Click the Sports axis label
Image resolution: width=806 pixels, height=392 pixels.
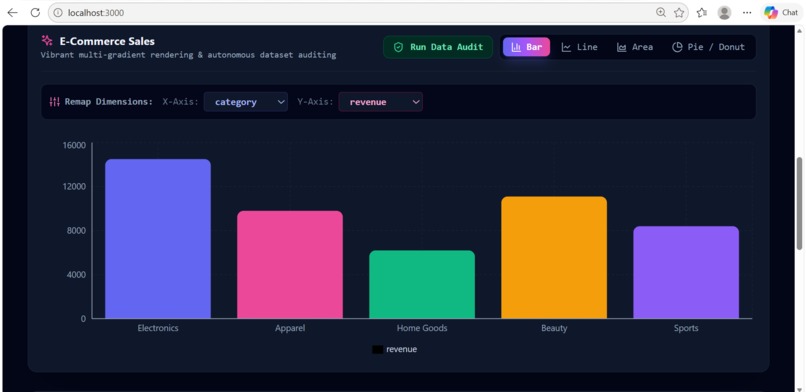(x=686, y=328)
